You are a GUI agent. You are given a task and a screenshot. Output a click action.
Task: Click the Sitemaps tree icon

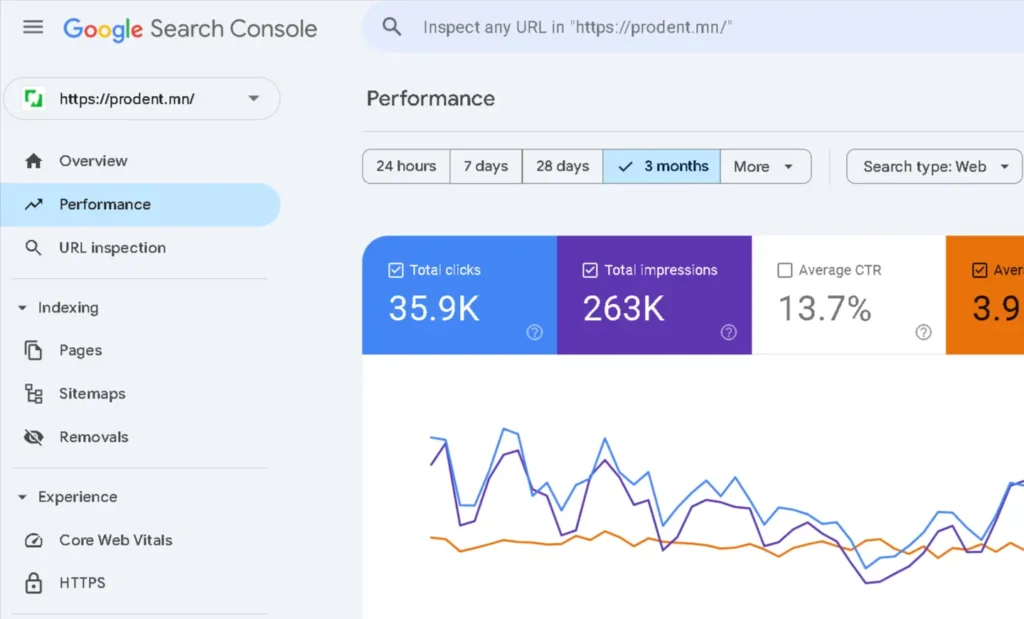33,394
